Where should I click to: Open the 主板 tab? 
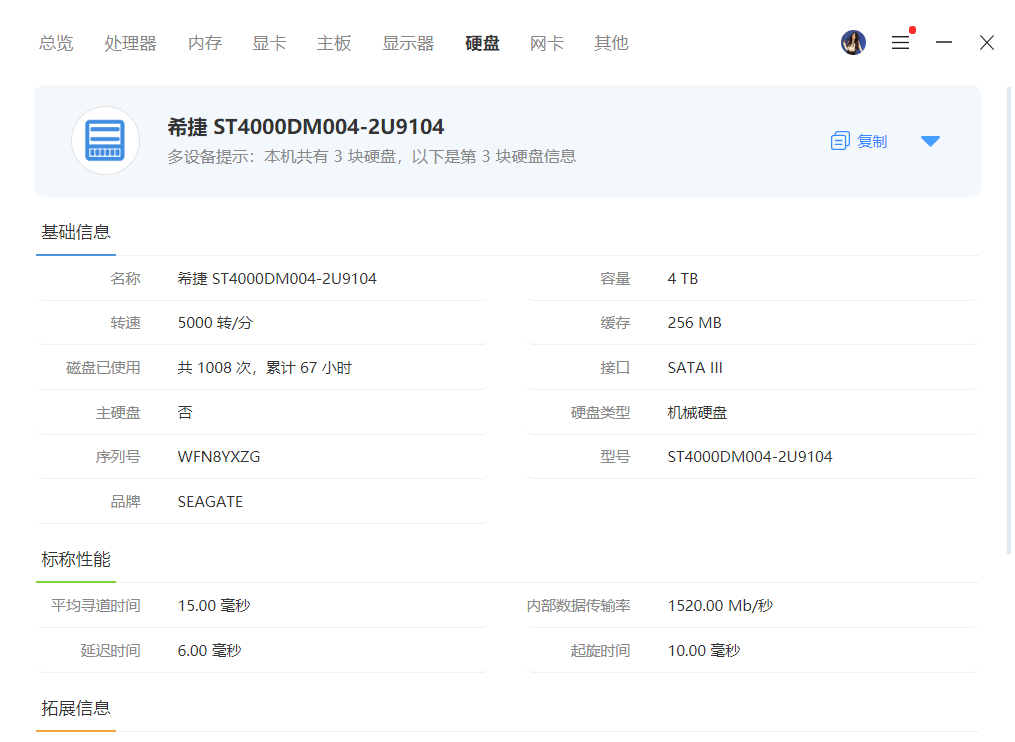333,43
